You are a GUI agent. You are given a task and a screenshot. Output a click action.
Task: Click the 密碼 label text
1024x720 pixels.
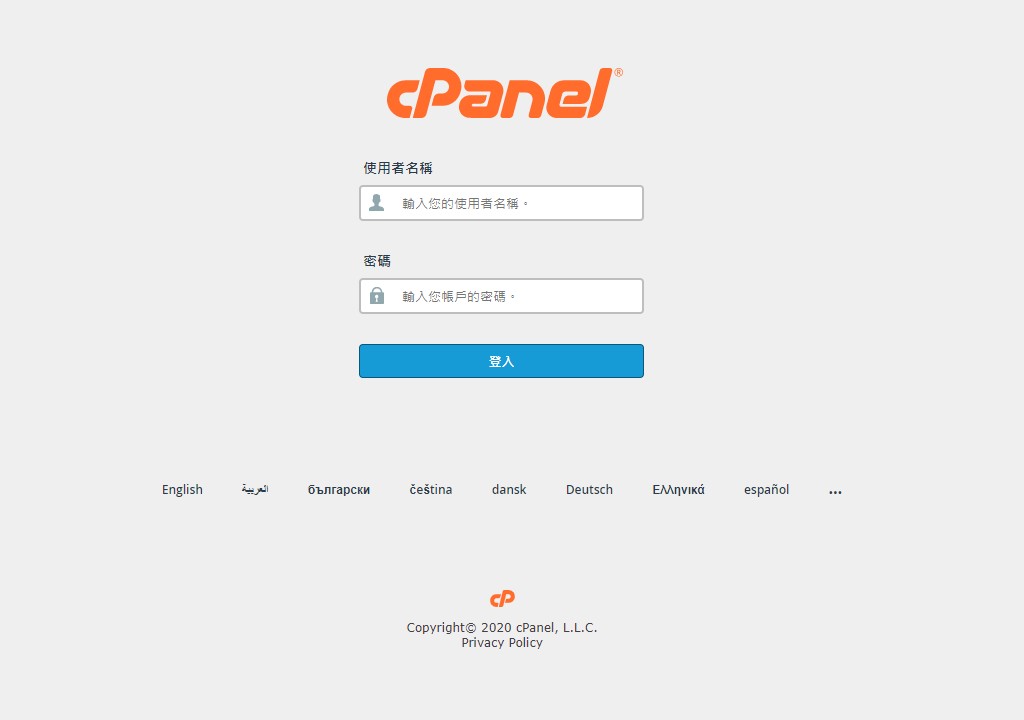pos(377,261)
